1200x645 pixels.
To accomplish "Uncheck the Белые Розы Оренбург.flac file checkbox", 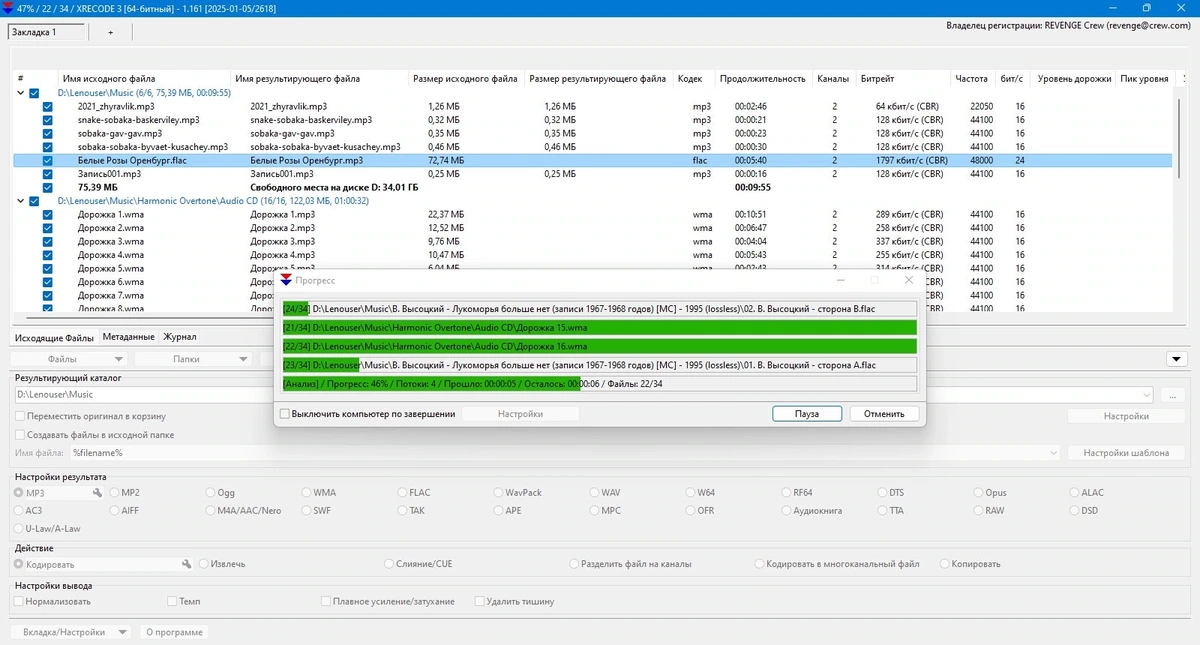I will [x=47, y=160].
